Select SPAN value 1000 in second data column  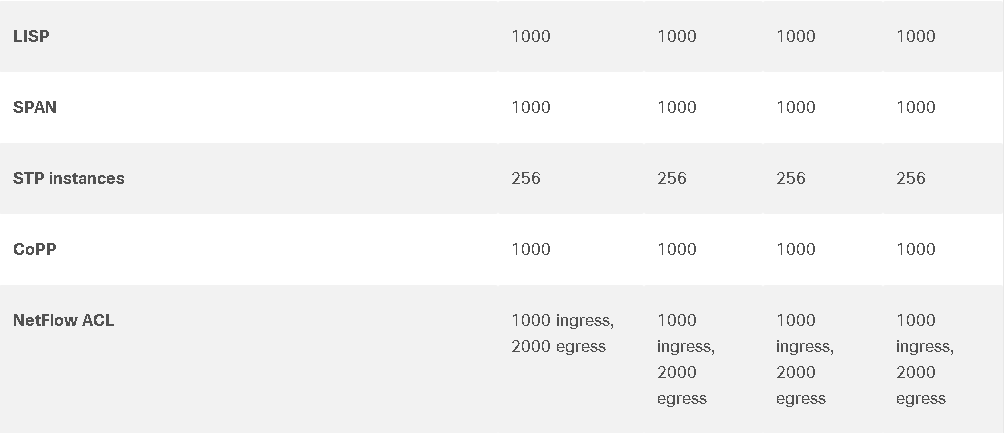(676, 108)
